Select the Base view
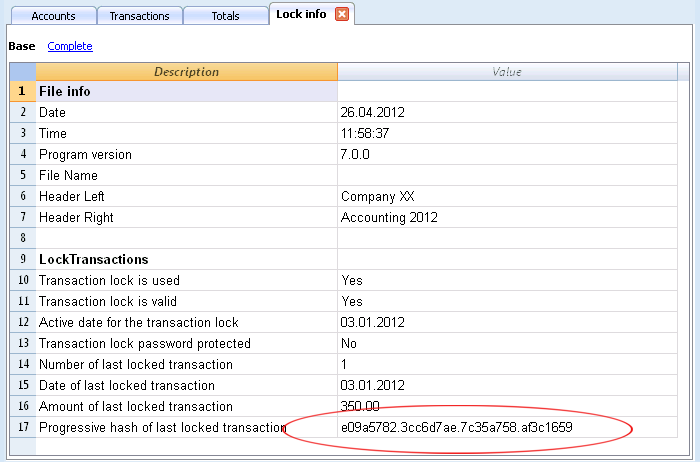Screen dimensions: 700x462 (x=22, y=46)
